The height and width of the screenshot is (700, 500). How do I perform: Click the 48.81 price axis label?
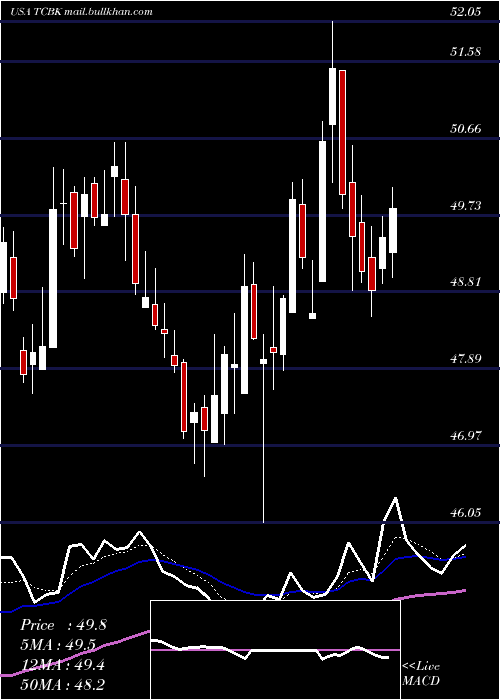point(466,282)
